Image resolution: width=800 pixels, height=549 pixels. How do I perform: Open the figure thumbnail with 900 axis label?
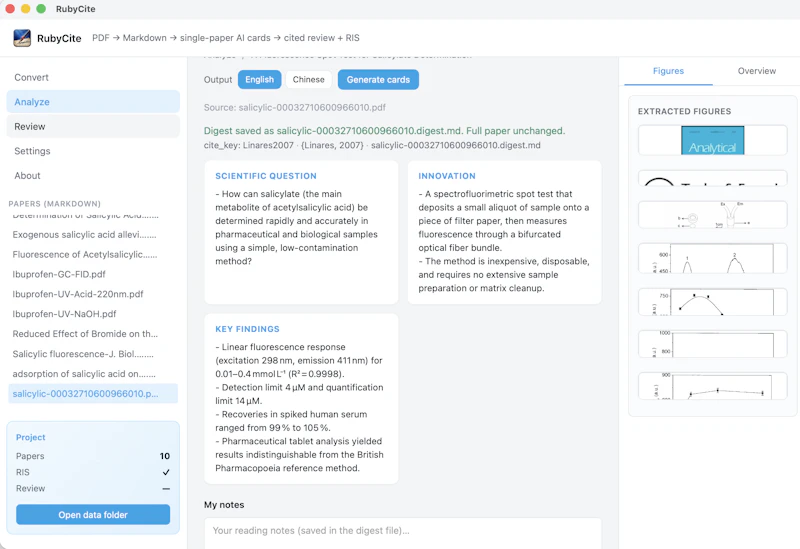point(712,386)
